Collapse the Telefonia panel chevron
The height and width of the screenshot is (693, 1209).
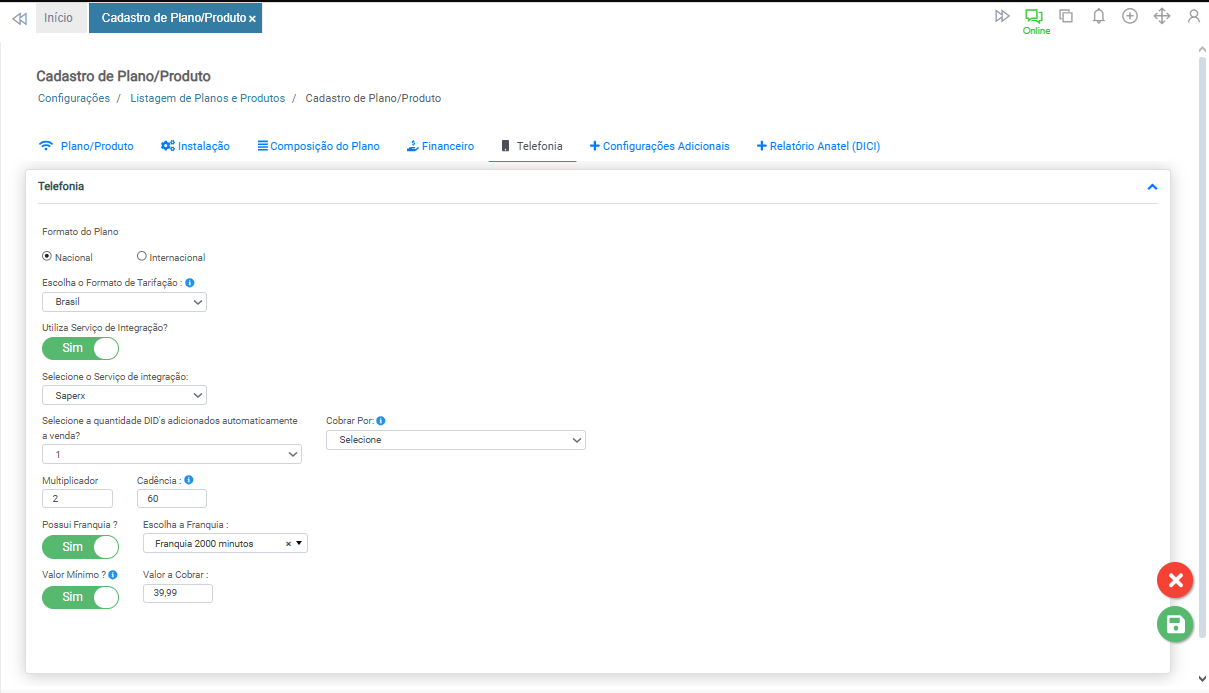tap(1152, 187)
